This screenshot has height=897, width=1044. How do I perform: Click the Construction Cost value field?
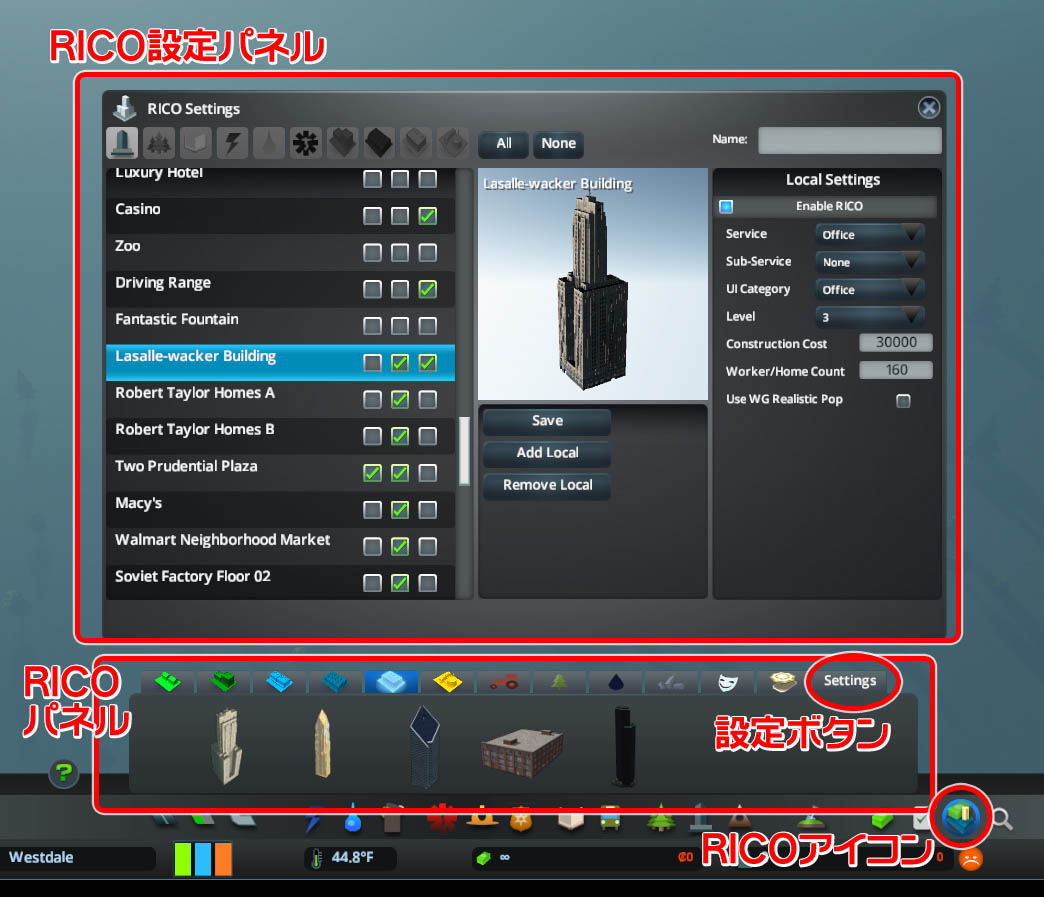coord(896,342)
